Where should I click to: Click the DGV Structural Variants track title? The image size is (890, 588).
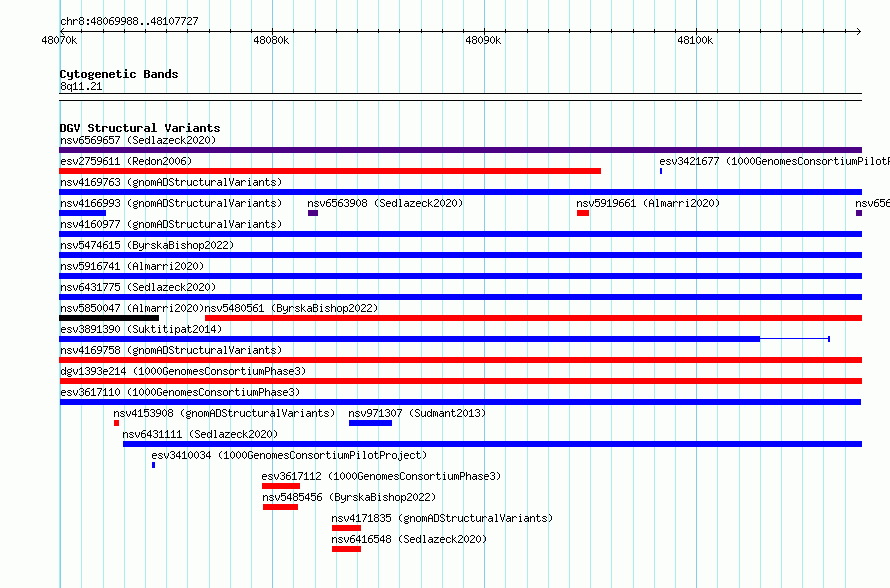(140, 128)
